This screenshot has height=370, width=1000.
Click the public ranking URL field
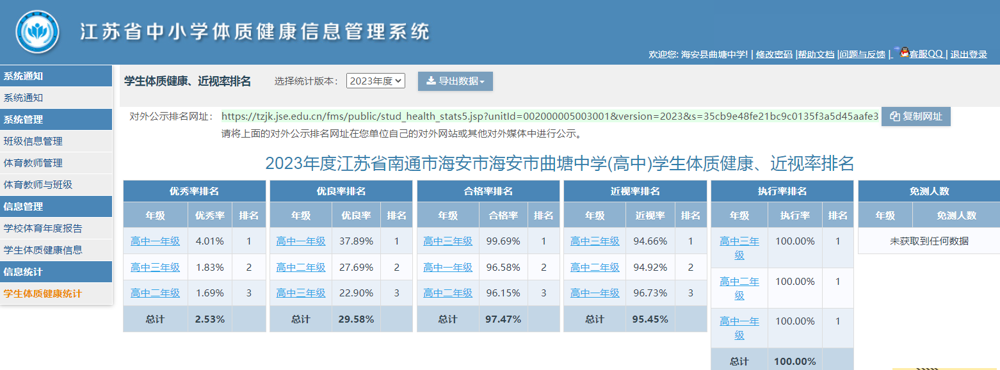click(550, 116)
